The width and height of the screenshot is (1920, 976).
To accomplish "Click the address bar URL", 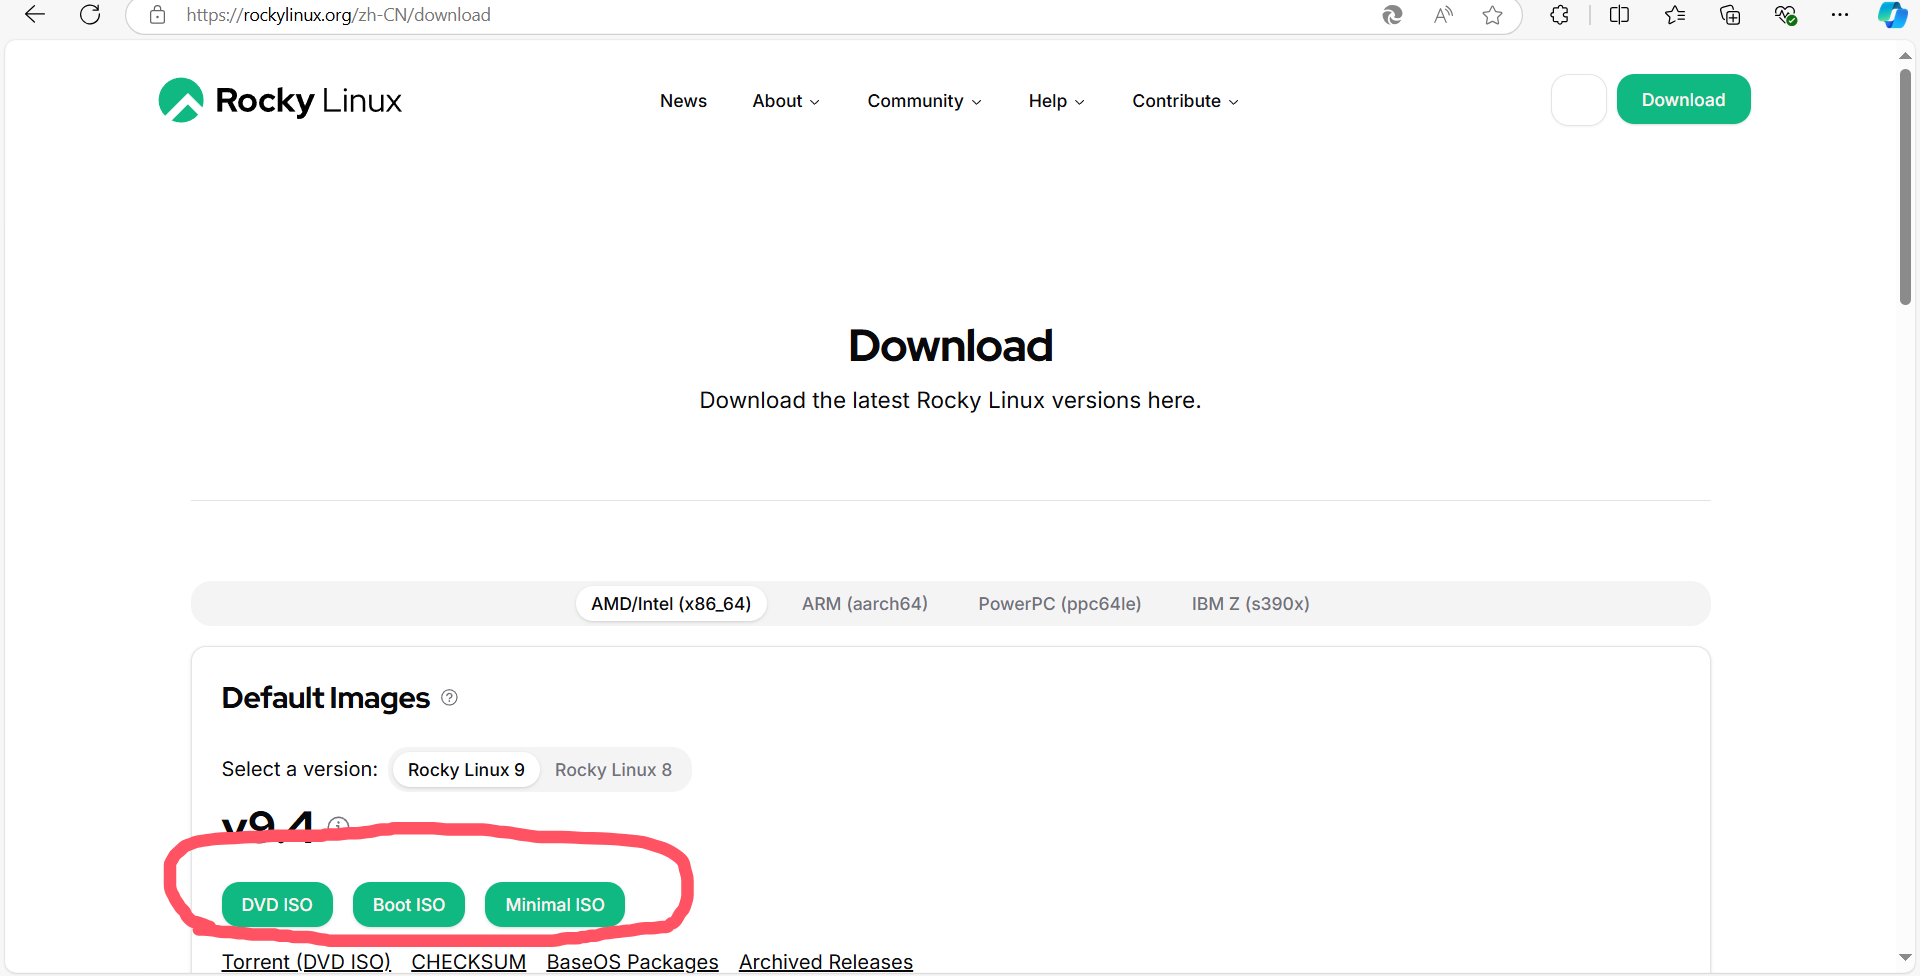I will pos(338,15).
